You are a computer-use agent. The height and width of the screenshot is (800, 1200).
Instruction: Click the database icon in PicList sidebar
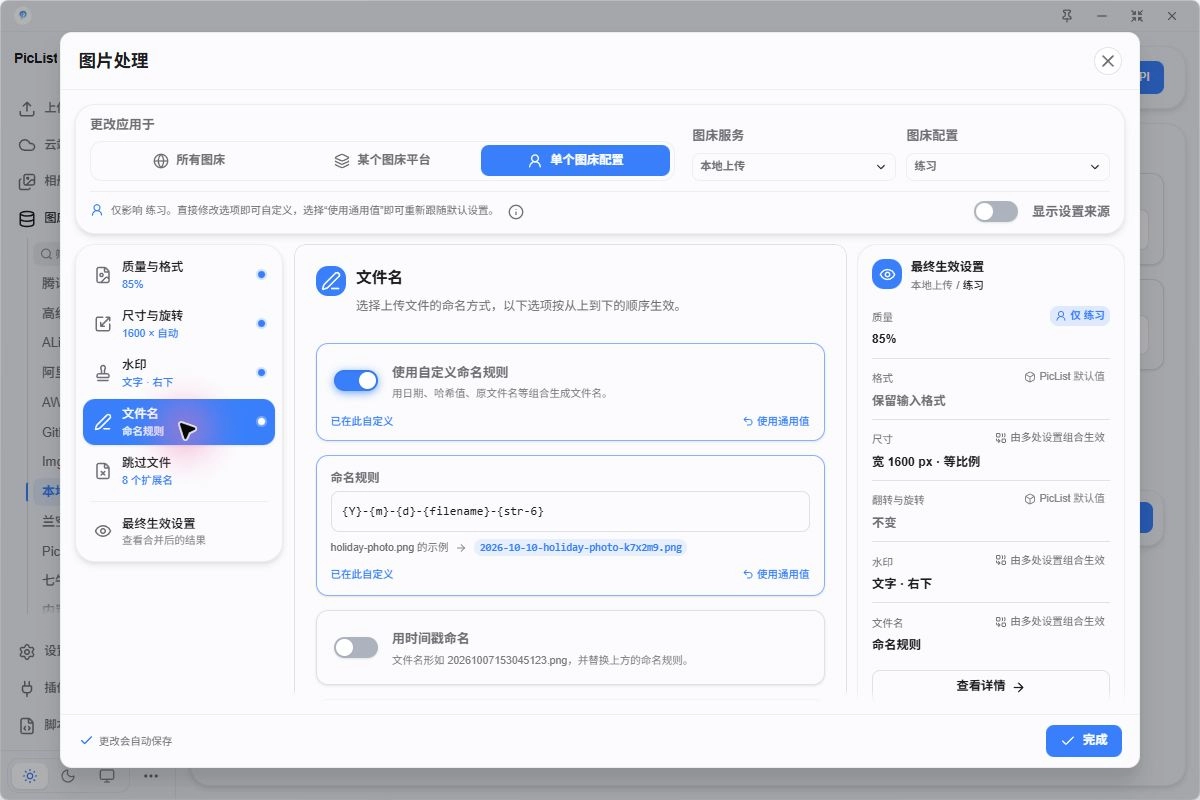pyautogui.click(x=28, y=217)
